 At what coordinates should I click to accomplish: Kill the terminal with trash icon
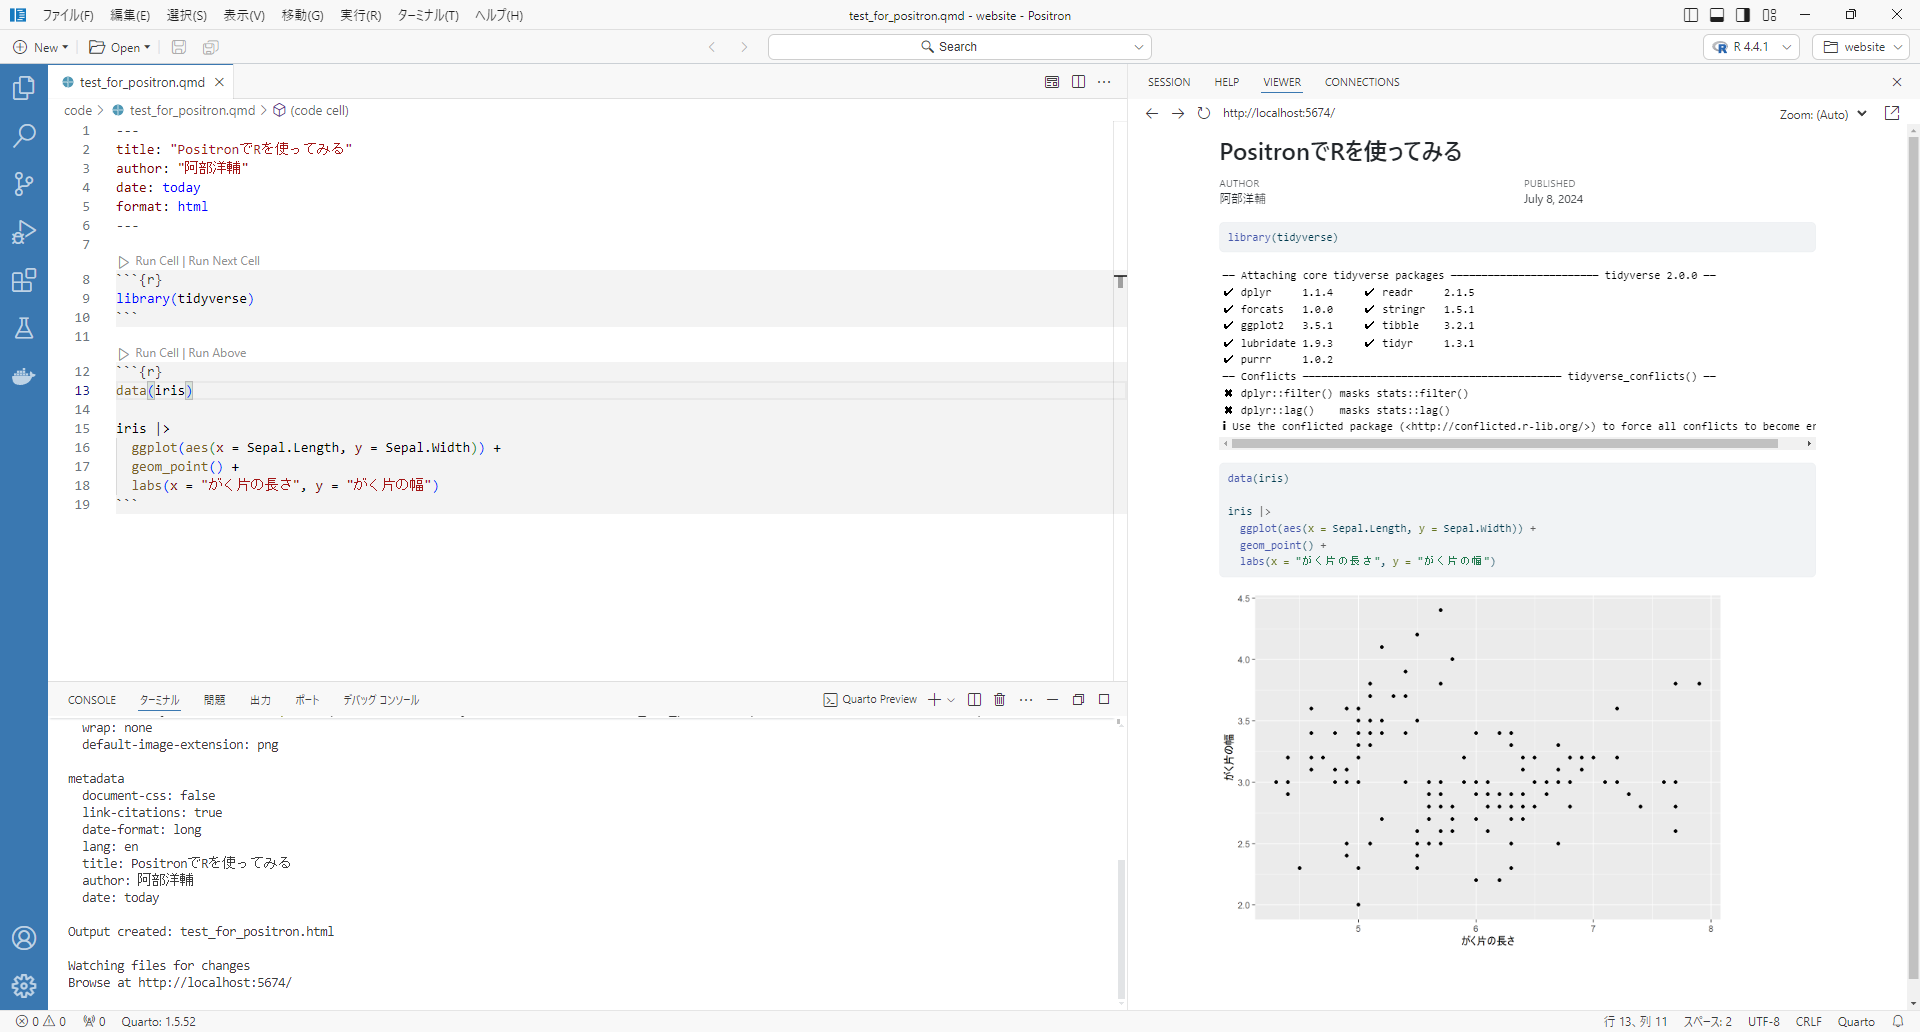[x=999, y=700]
